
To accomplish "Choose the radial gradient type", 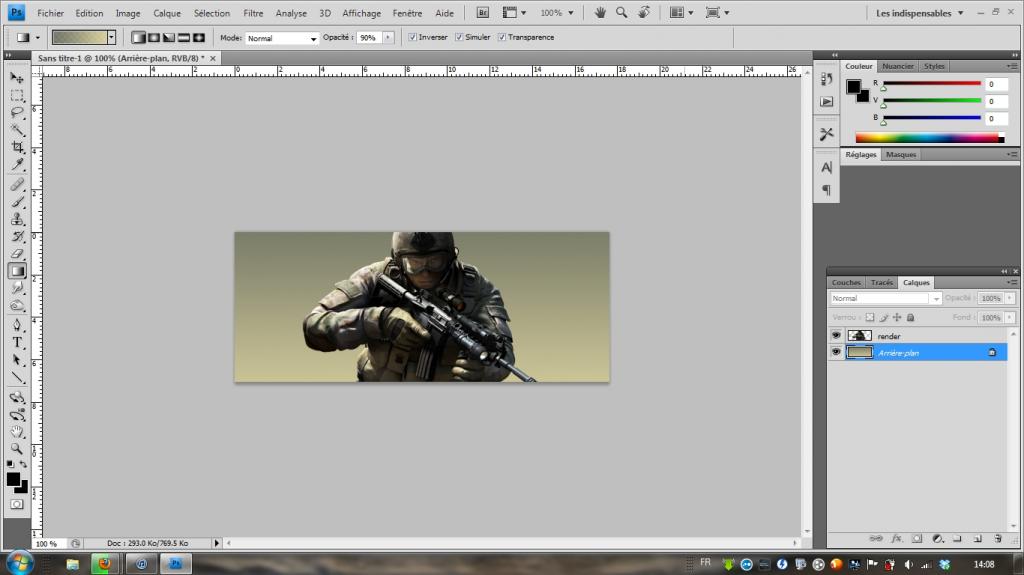I will tap(153, 38).
